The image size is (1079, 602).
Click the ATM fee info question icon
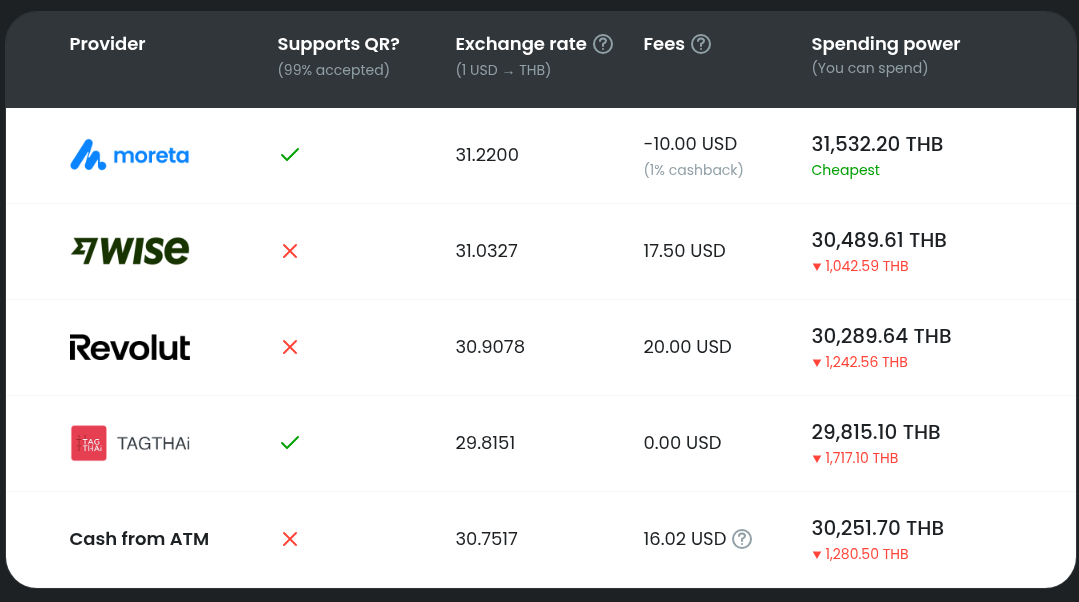[x=742, y=539]
